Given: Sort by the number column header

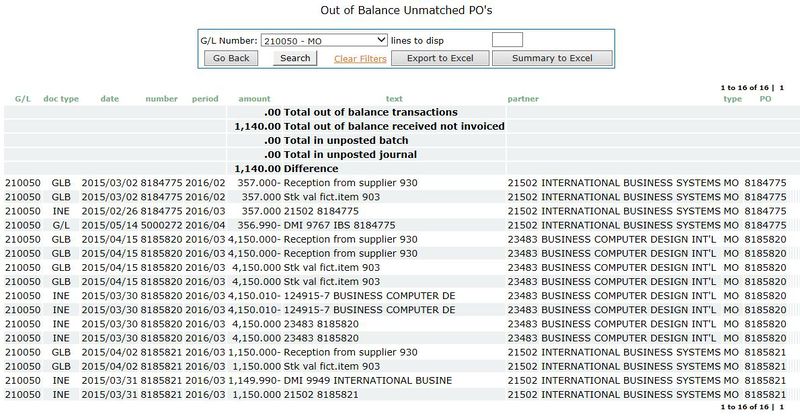Looking at the screenshot, I should point(162,99).
